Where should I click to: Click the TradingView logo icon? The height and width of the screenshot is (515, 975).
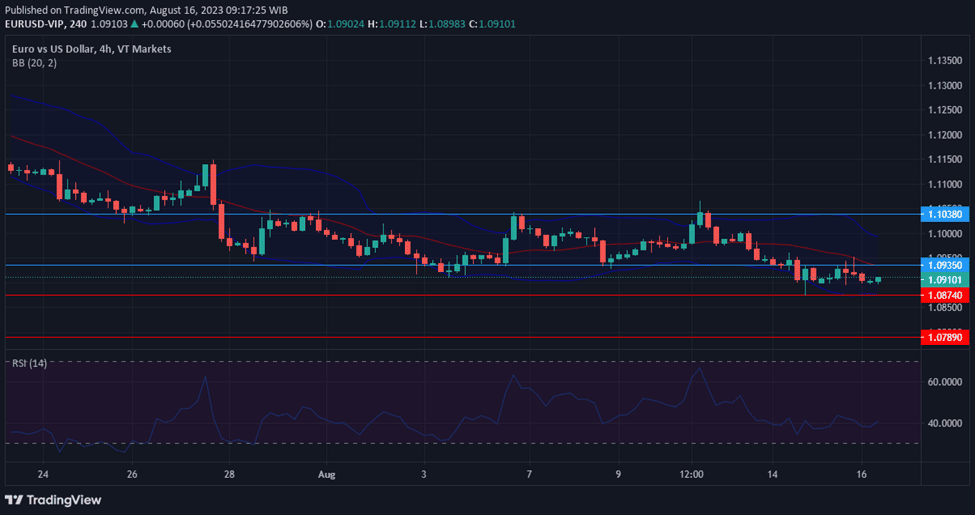(x=15, y=500)
